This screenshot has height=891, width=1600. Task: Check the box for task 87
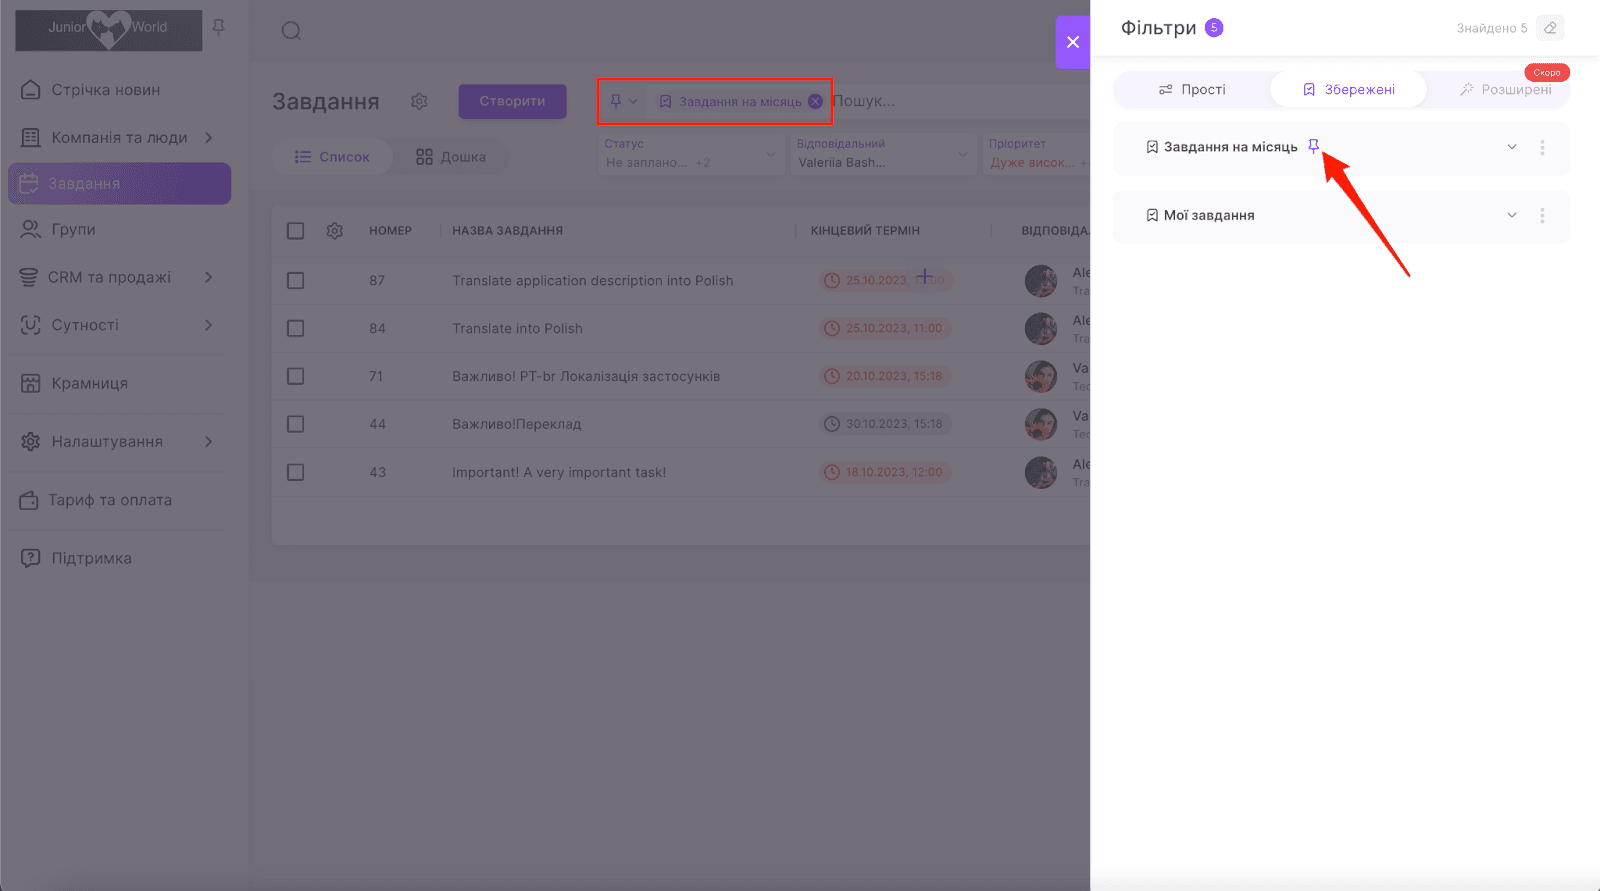[295, 281]
